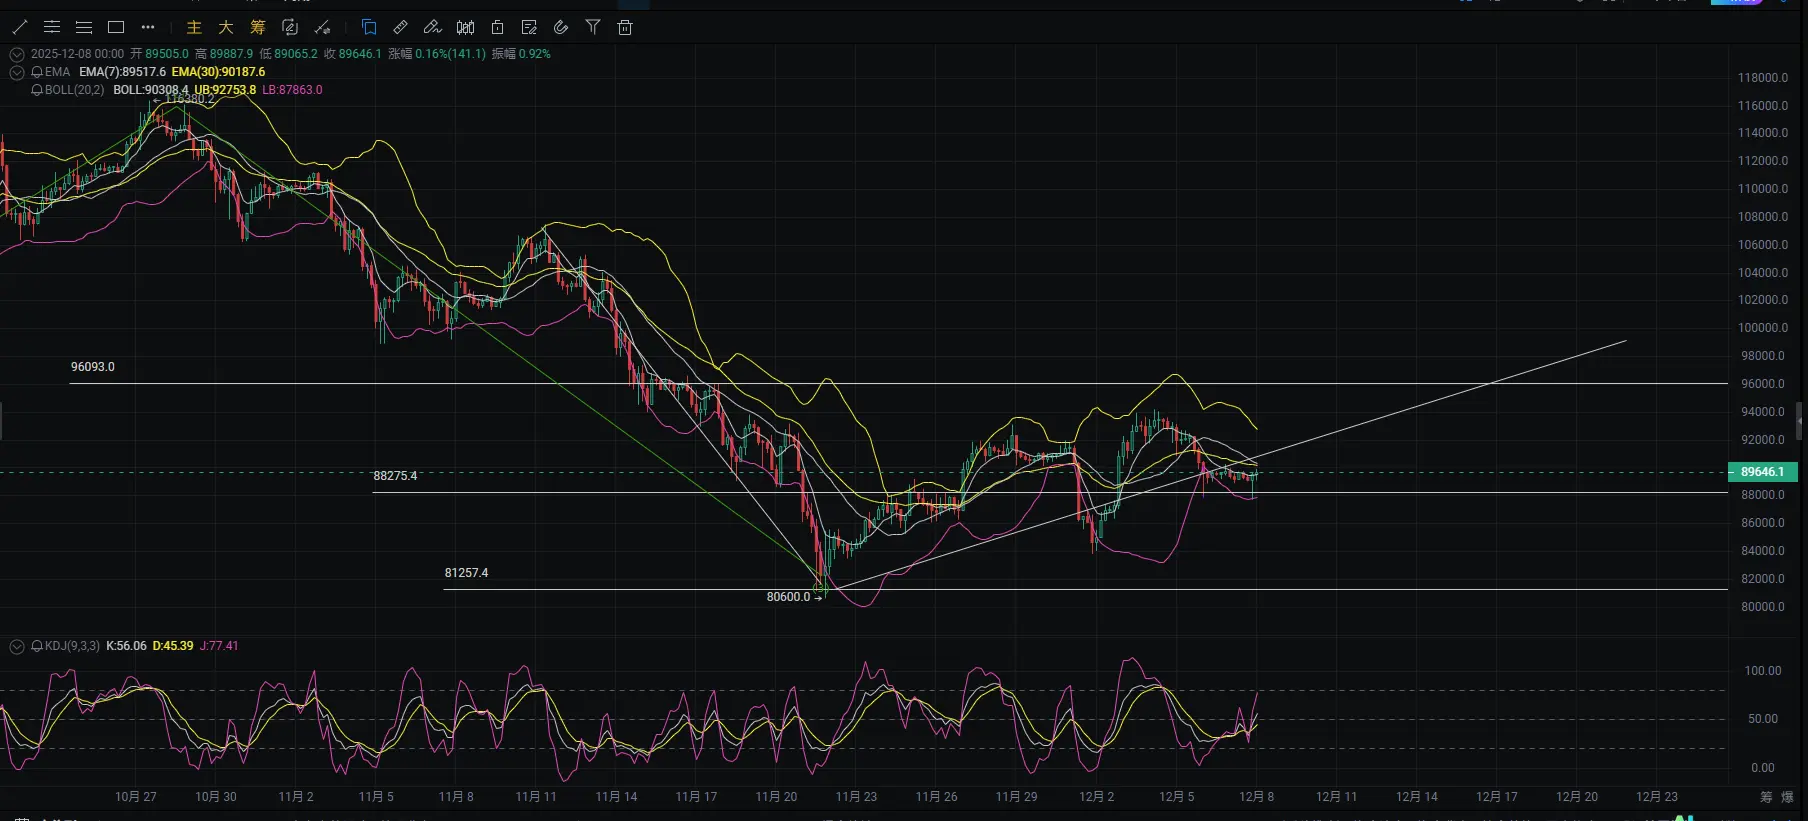This screenshot has width=1808, height=821.
Task: Click the edit note icon
Action: (x=529, y=27)
